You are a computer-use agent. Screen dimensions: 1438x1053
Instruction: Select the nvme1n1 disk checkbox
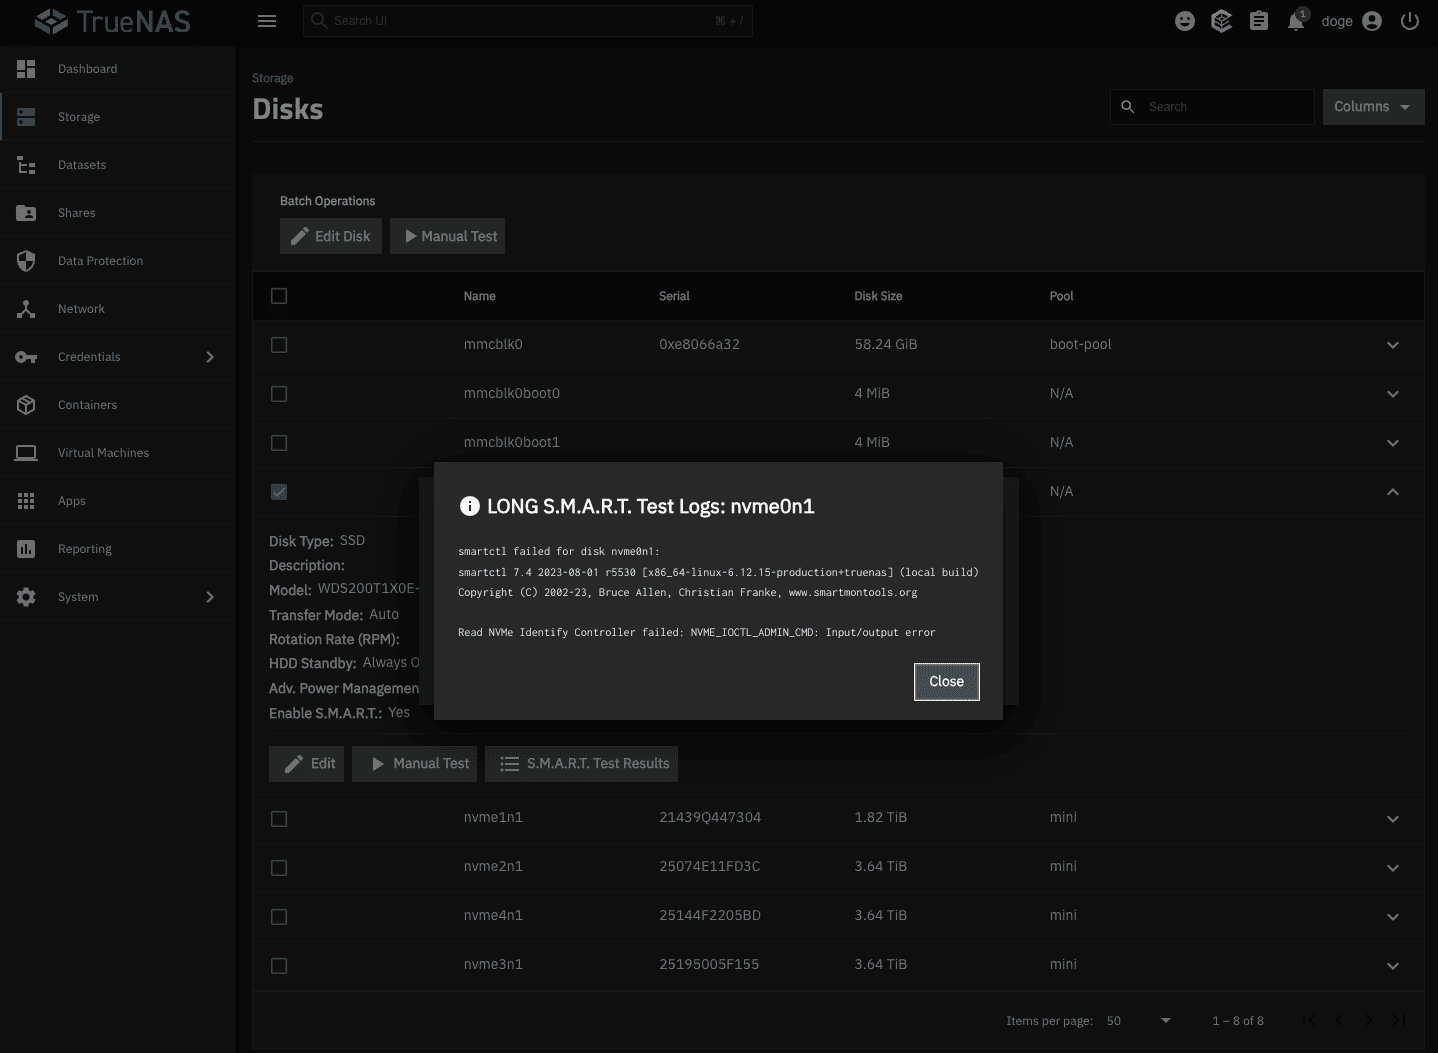click(279, 819)
